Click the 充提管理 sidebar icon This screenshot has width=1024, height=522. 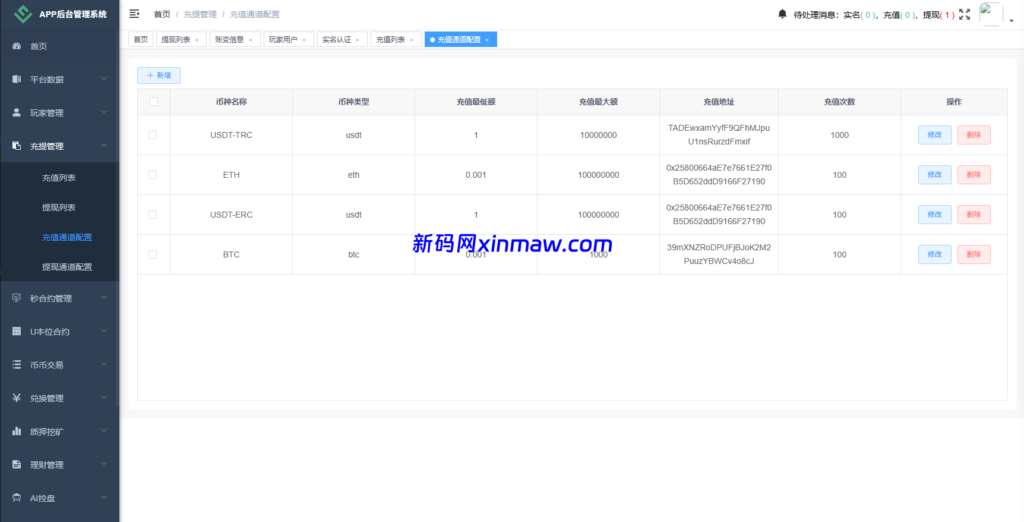17,146
